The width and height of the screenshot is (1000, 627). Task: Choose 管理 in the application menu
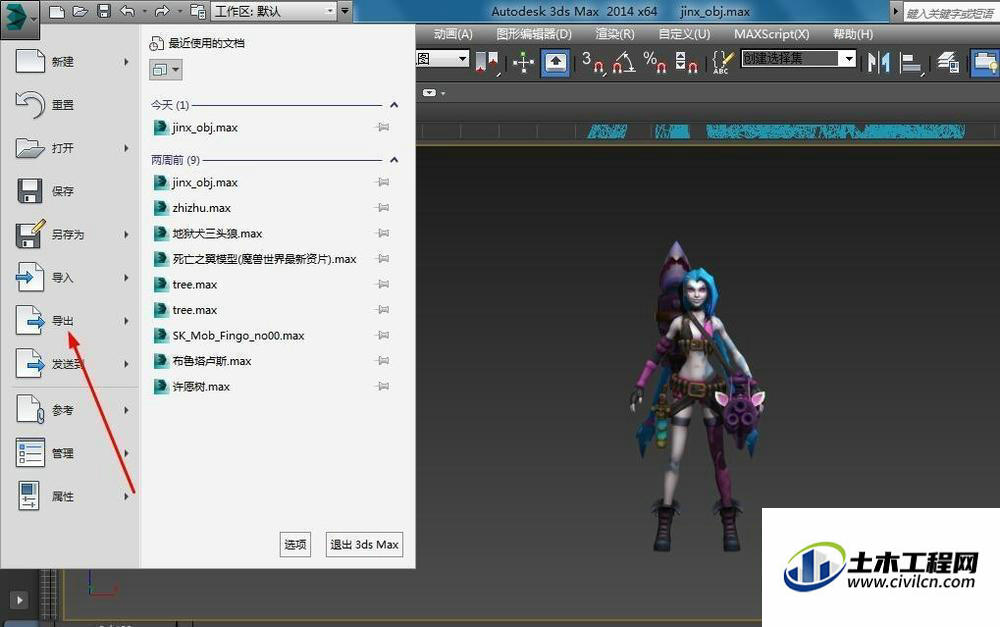[71, 453]
